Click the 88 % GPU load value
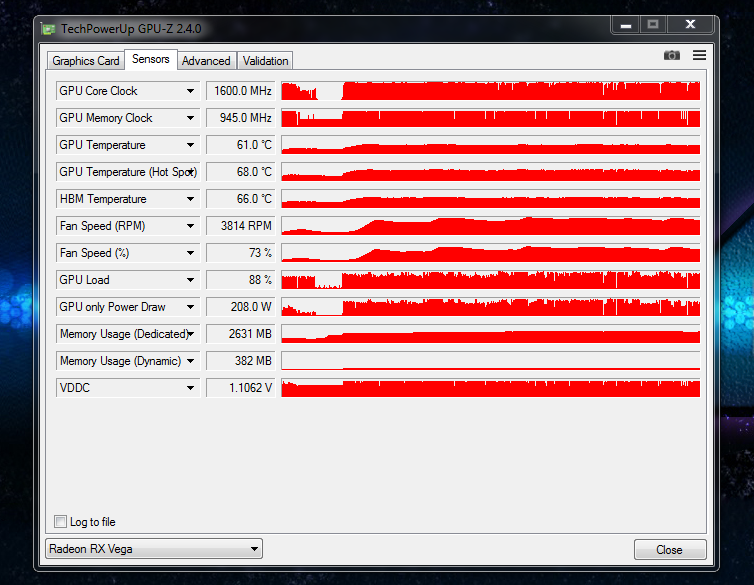Image resolution: width=754 pixels, height=585 pixels. coord(240,280)
